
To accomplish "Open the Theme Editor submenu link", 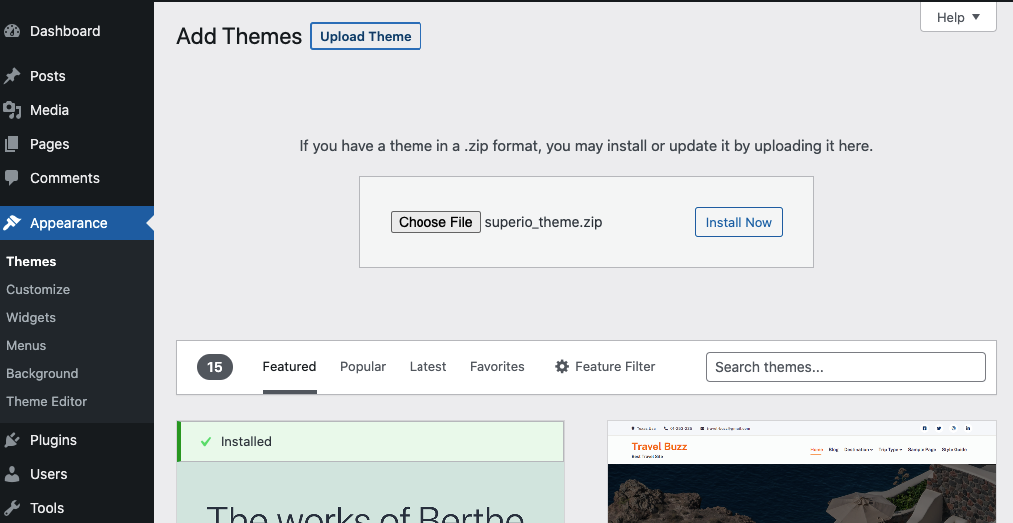I will (47, 401).
